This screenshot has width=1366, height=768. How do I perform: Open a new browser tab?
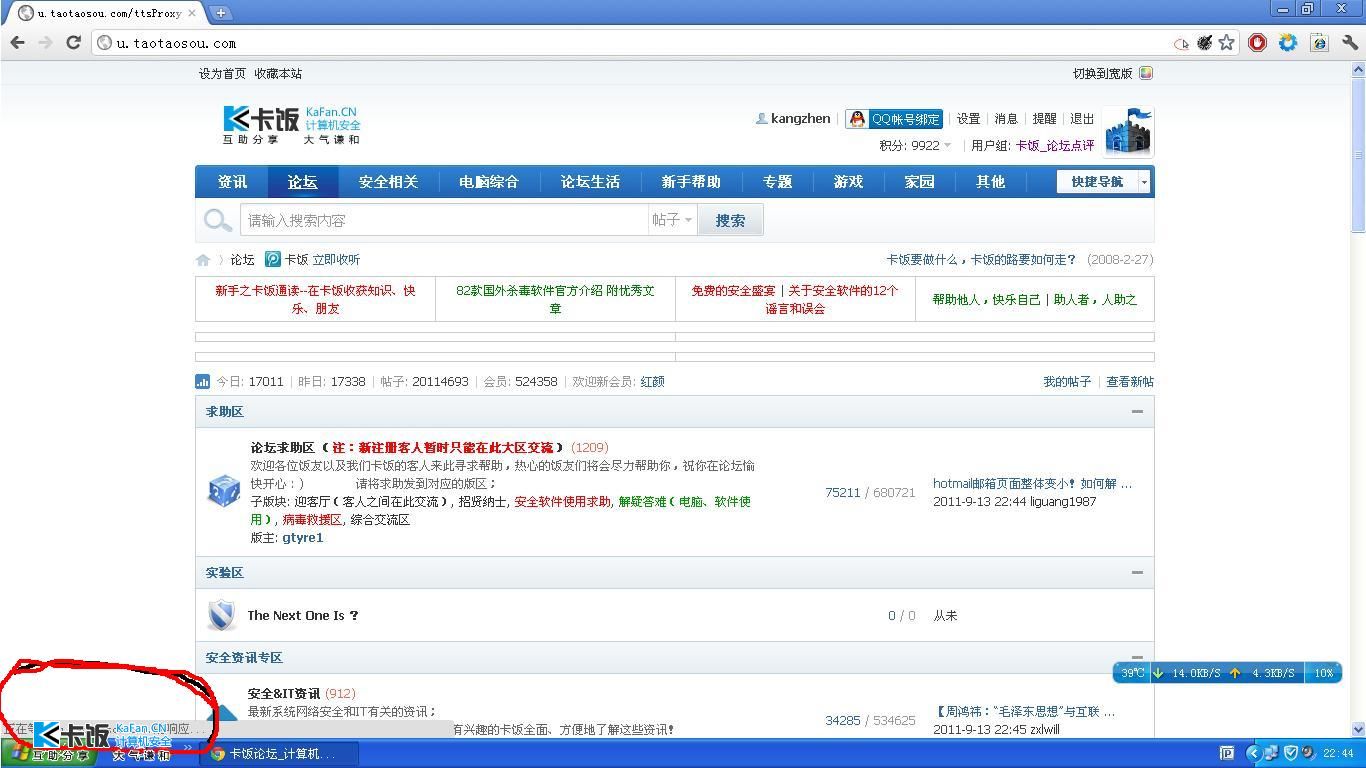coord(220,13)
